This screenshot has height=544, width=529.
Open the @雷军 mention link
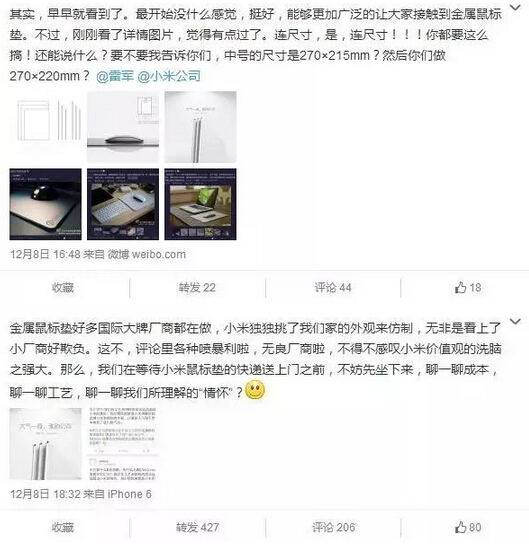[115, 76]
